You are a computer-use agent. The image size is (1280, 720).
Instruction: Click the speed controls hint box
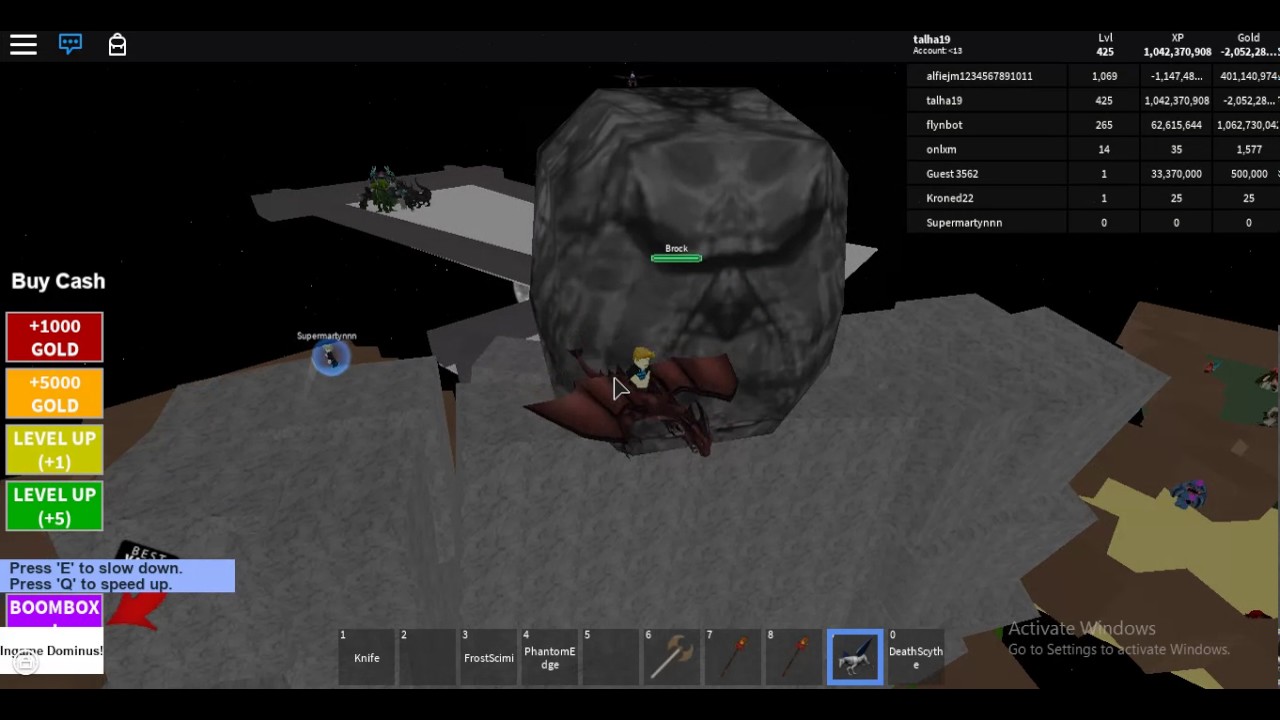117,576
